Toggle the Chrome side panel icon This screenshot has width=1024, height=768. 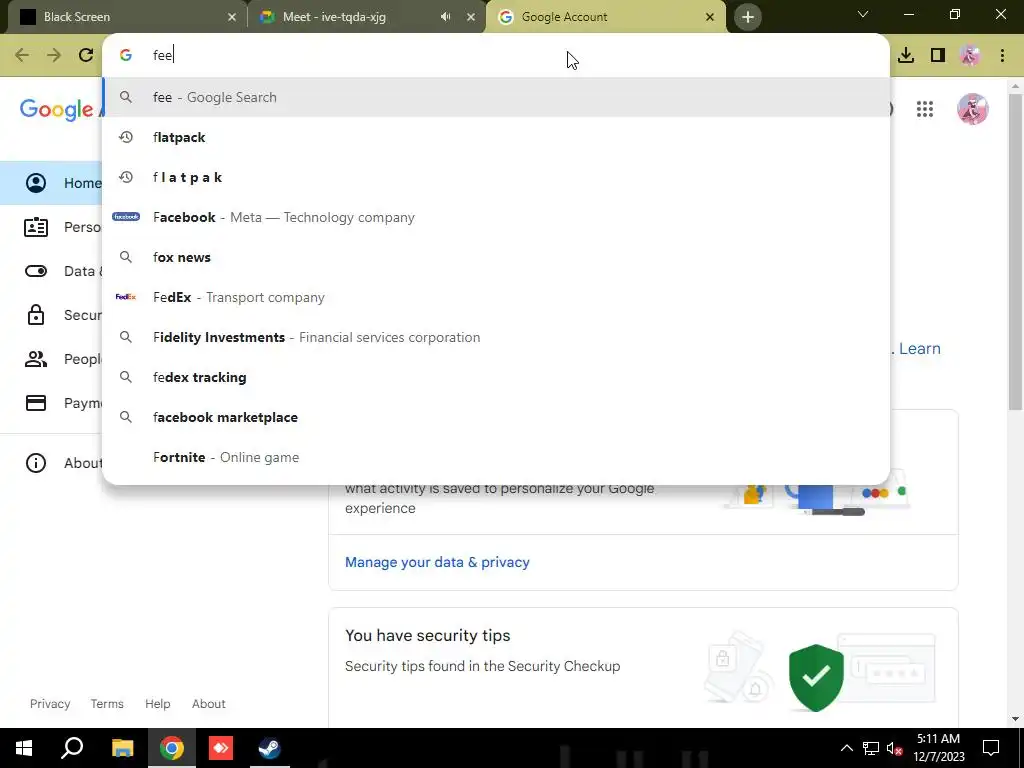pyautogui.click(x=938, y=55)
